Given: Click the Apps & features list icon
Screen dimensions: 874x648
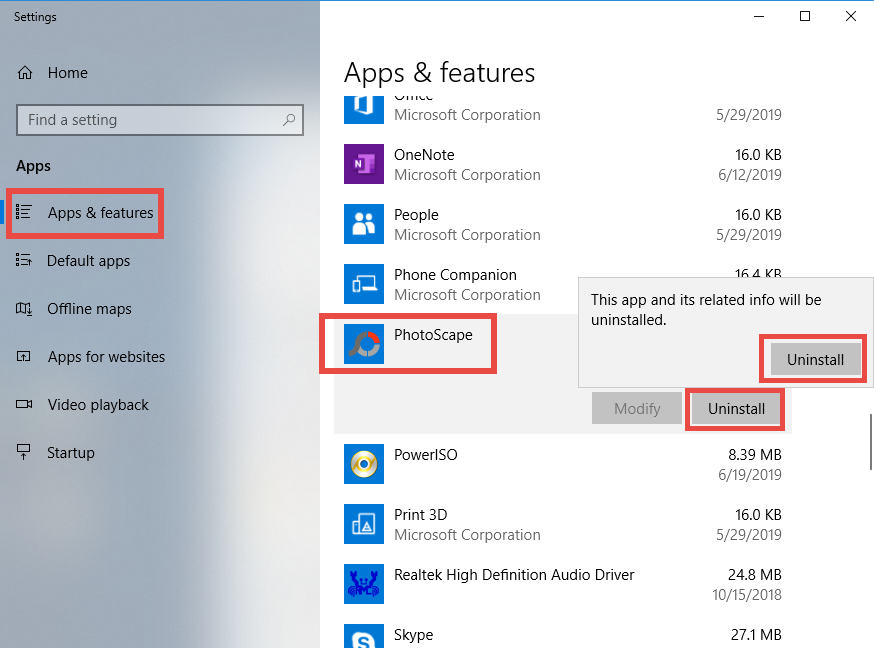Looking at the screenshot, I should coord(23,212).
